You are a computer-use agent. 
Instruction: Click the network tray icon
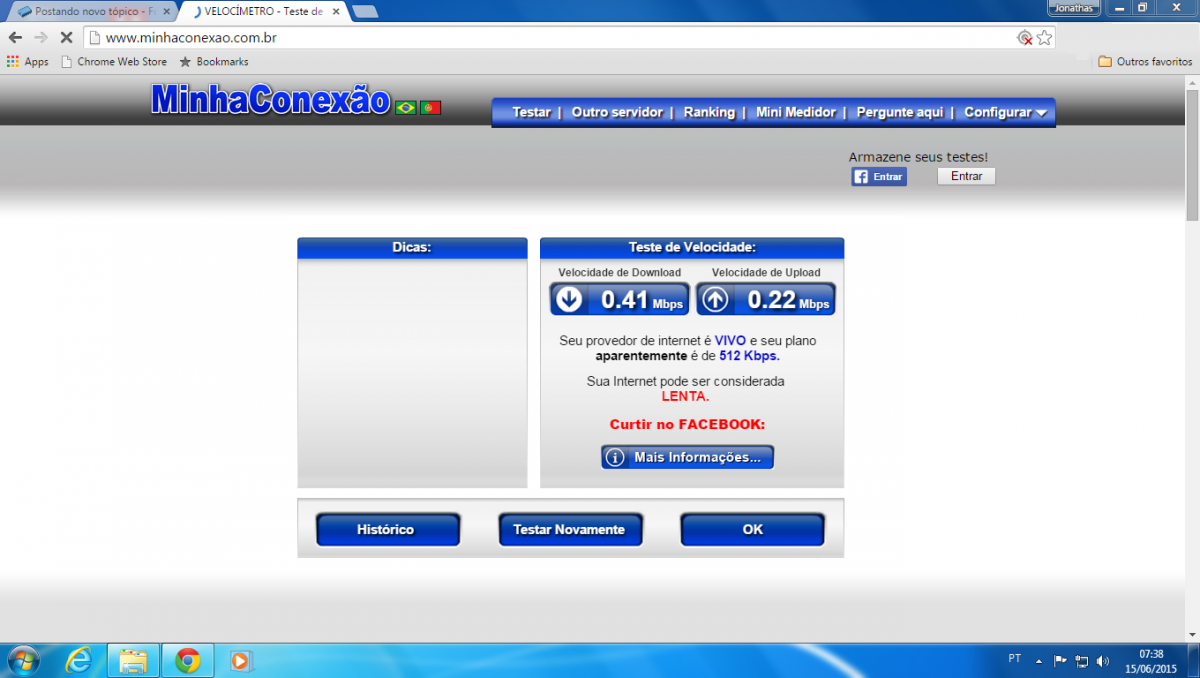tap(1081, 661)
